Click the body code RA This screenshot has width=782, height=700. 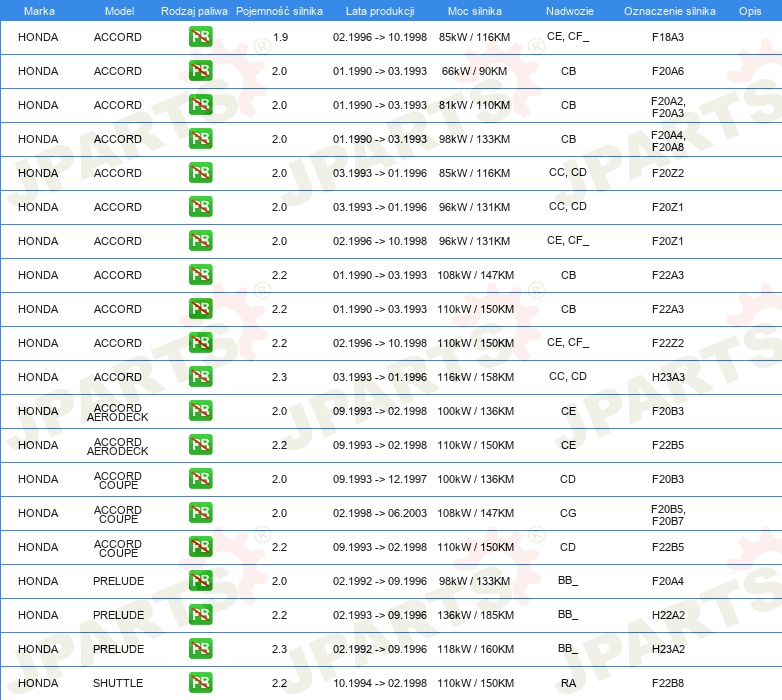point(569,683)
